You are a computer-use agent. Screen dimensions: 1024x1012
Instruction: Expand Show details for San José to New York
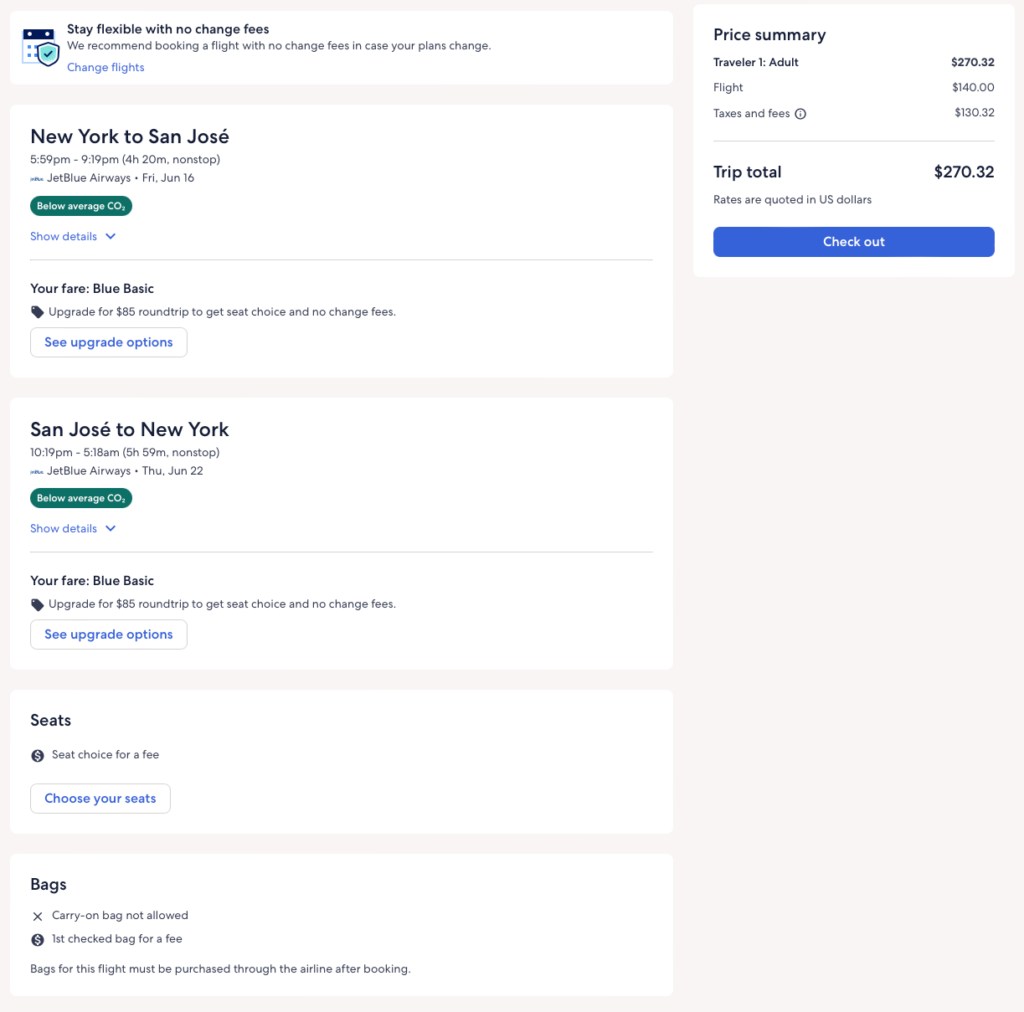[x=73, y=529]
